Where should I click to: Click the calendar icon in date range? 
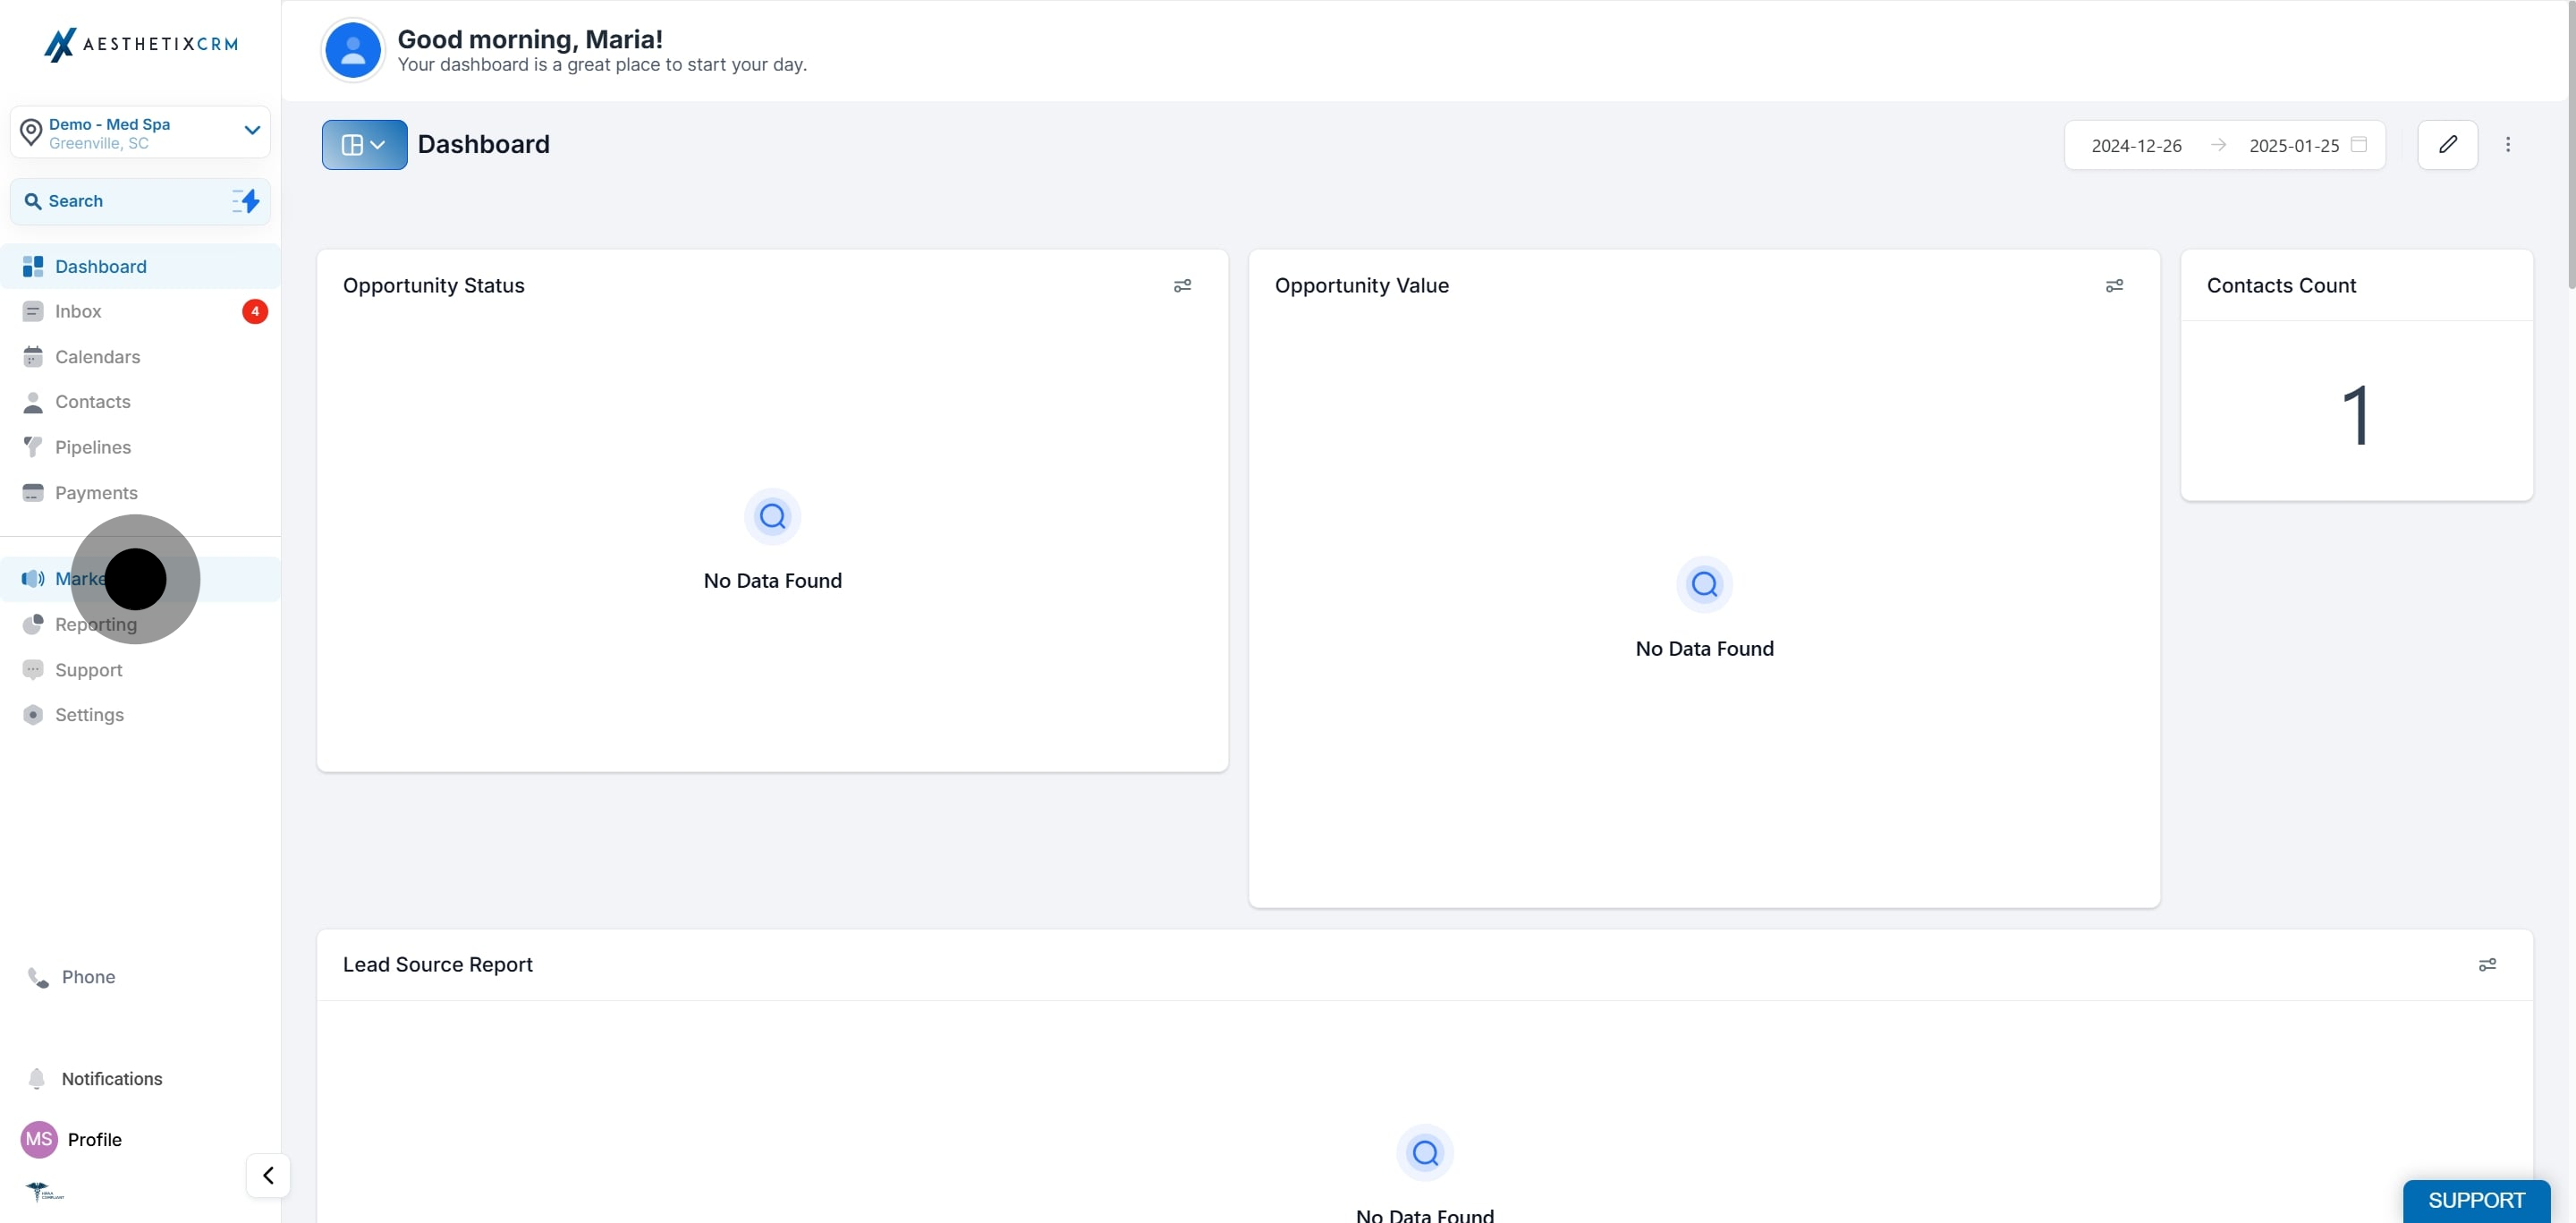point(2358,145)
